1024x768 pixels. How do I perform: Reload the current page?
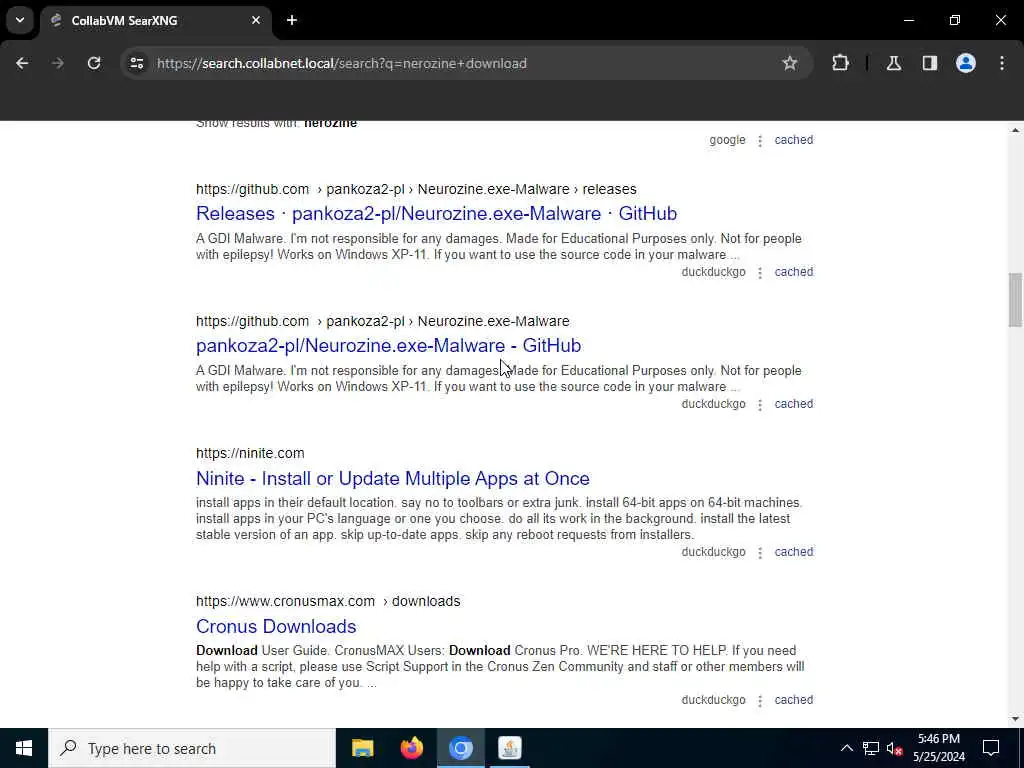pos(94,63)
